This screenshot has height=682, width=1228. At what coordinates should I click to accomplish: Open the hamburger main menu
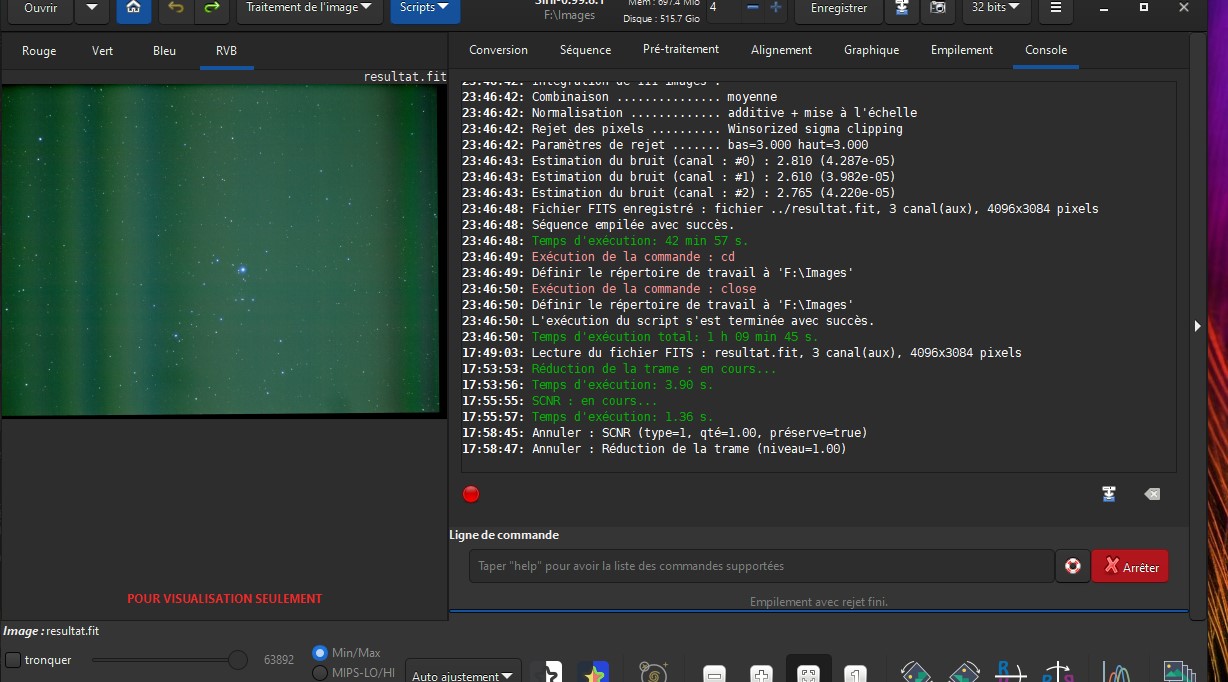1055,8
